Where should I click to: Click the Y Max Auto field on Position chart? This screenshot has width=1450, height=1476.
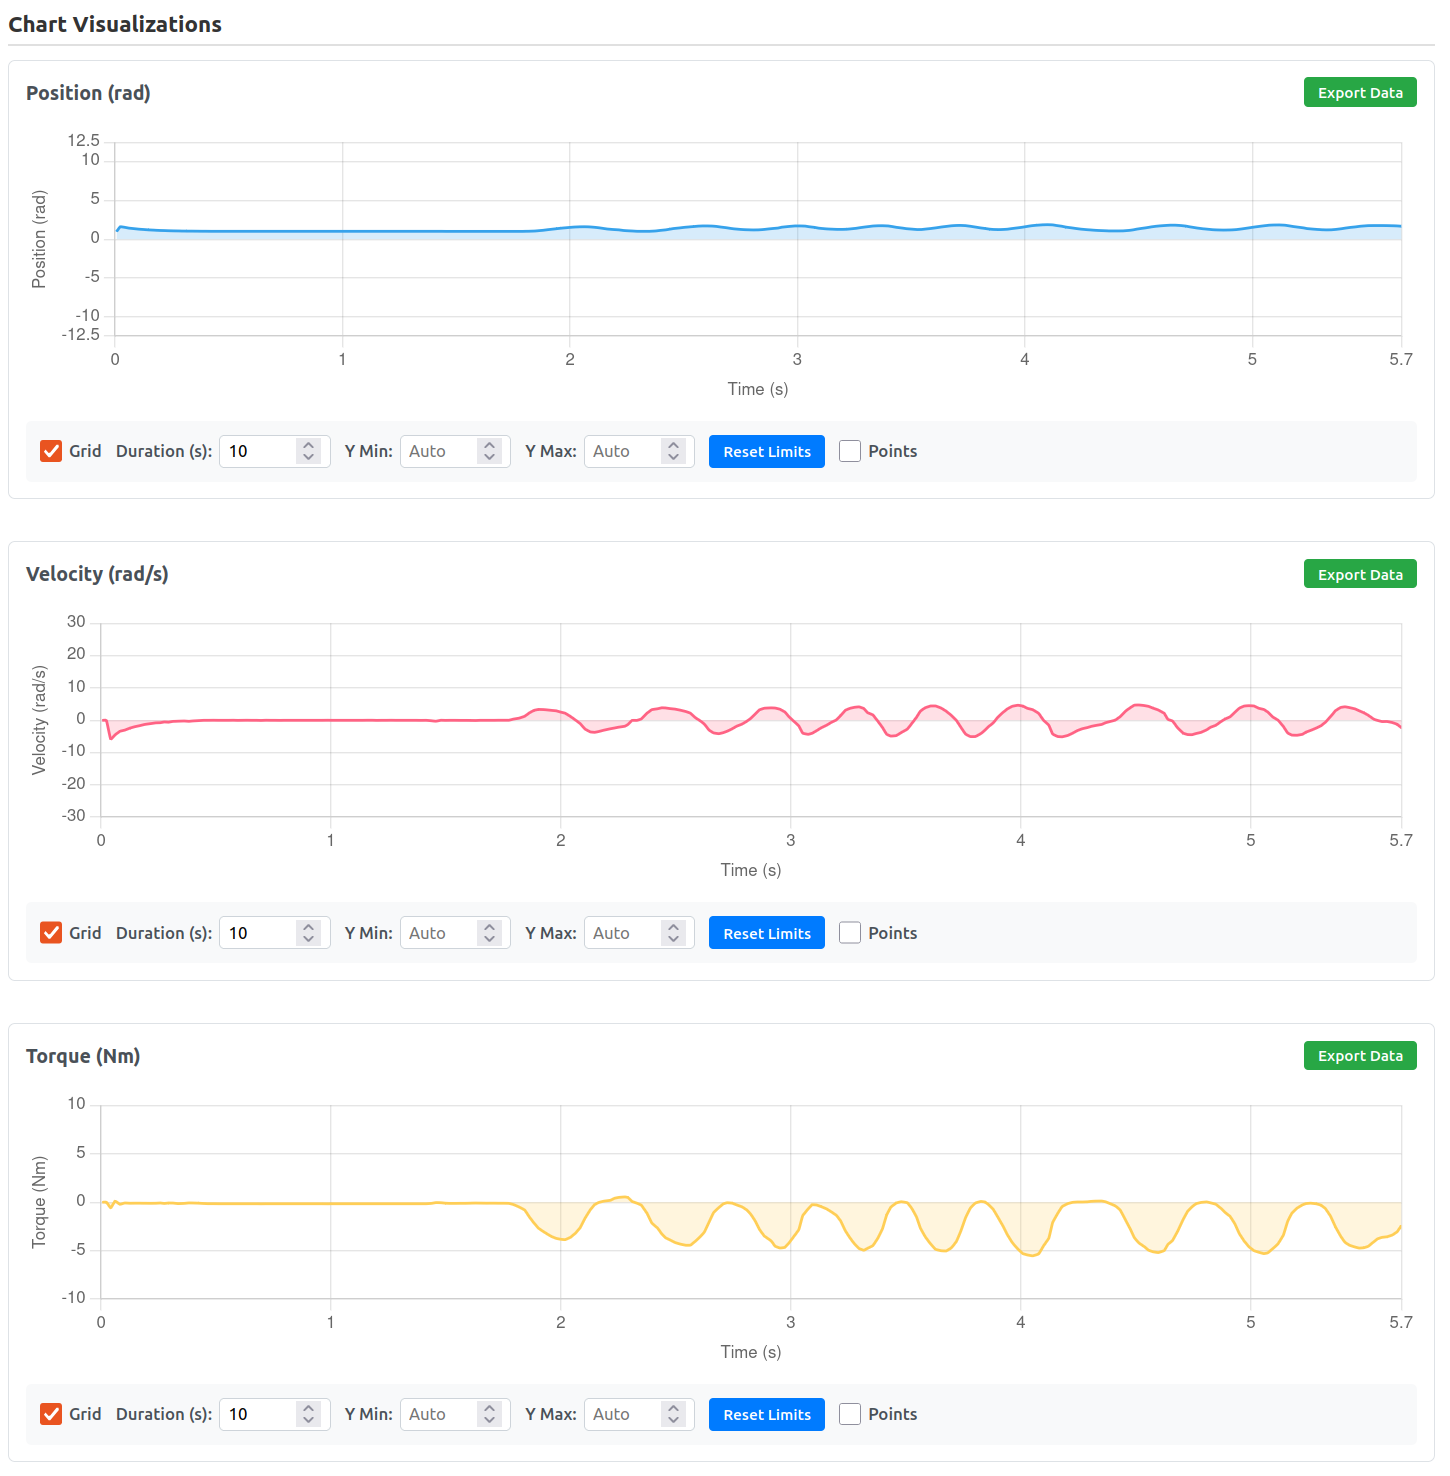point(625,451)
